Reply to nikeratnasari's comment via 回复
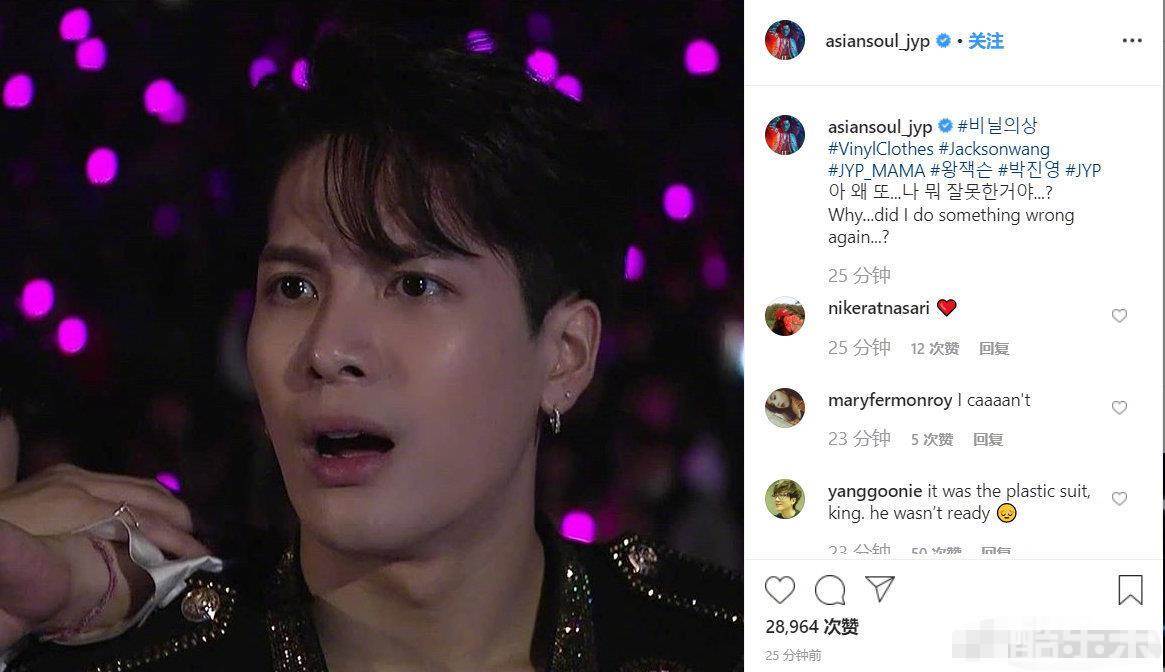 coord(994,349)
